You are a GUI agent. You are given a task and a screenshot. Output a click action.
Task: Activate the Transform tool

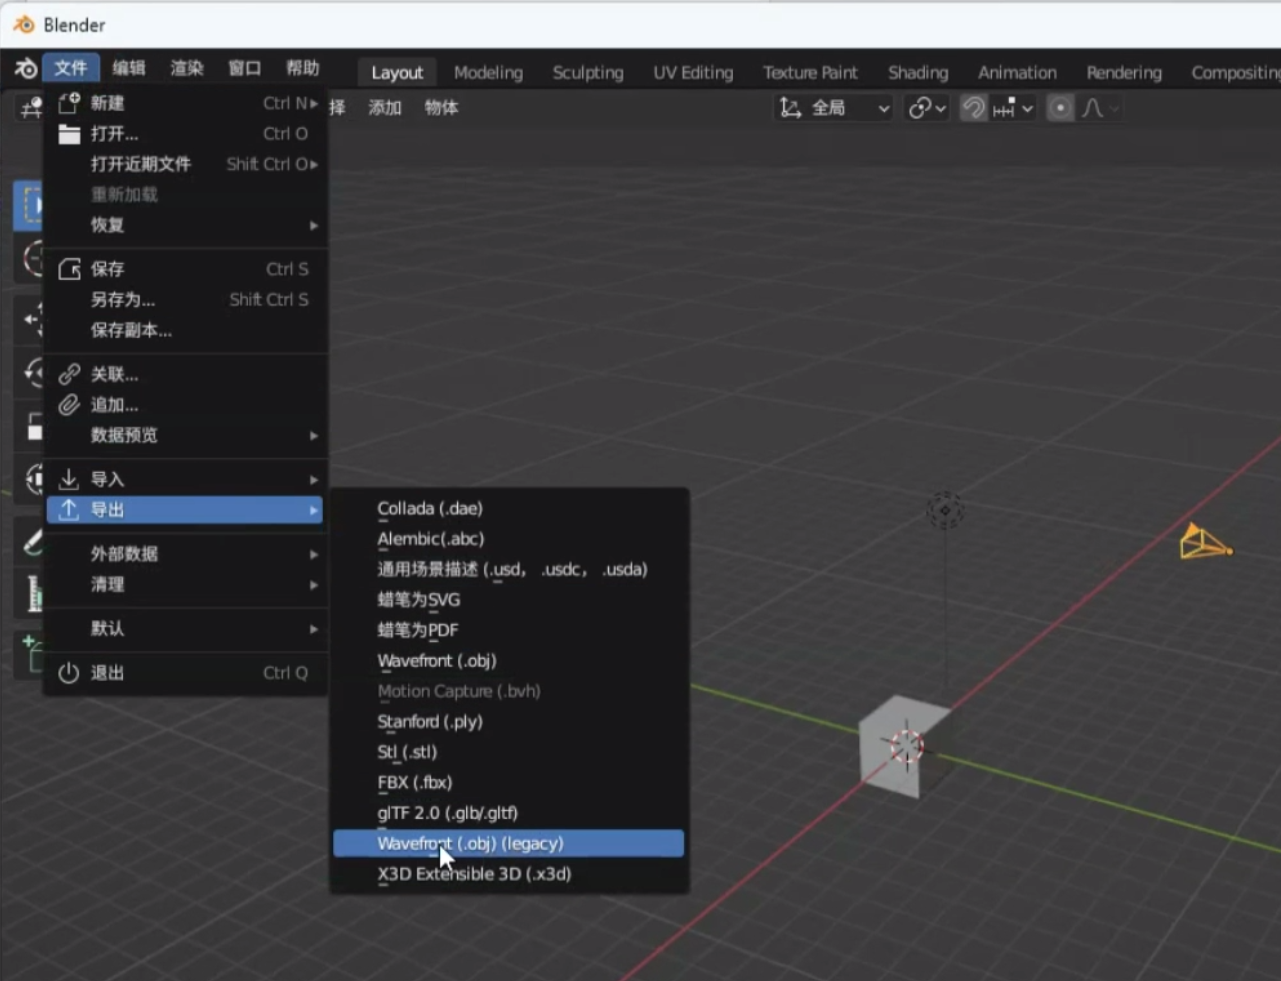point(30,478)
